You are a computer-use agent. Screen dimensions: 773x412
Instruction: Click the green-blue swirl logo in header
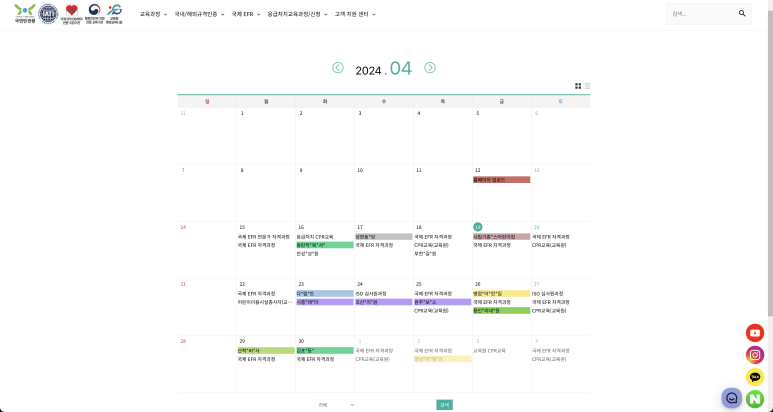[x=114, y=14]
